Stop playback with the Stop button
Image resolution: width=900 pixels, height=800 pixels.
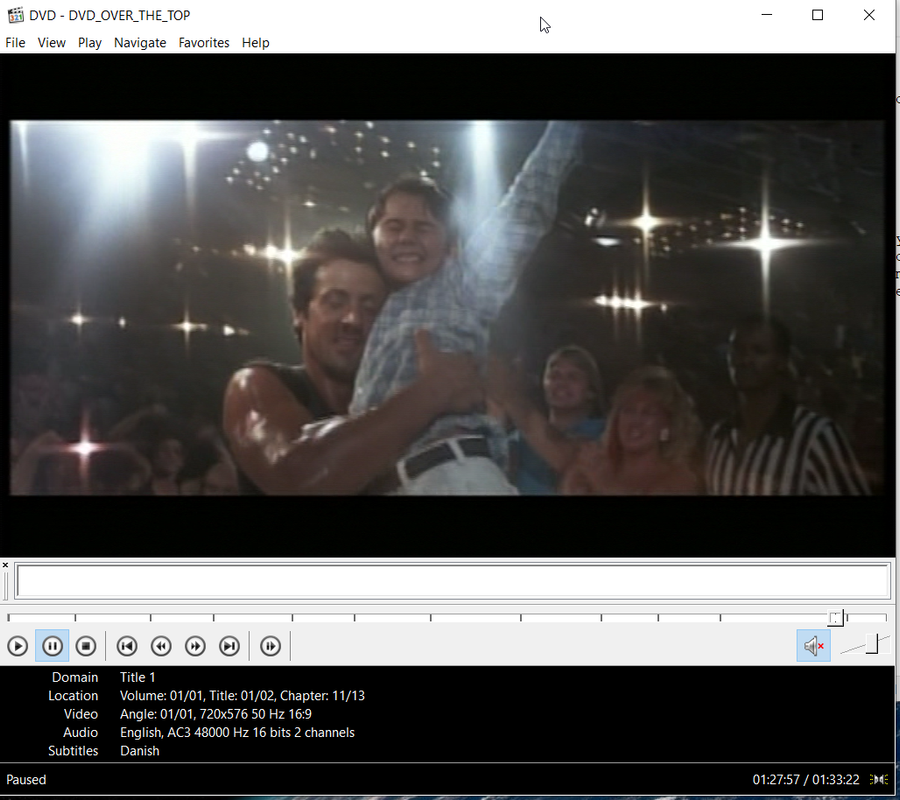tap(86, 646)
